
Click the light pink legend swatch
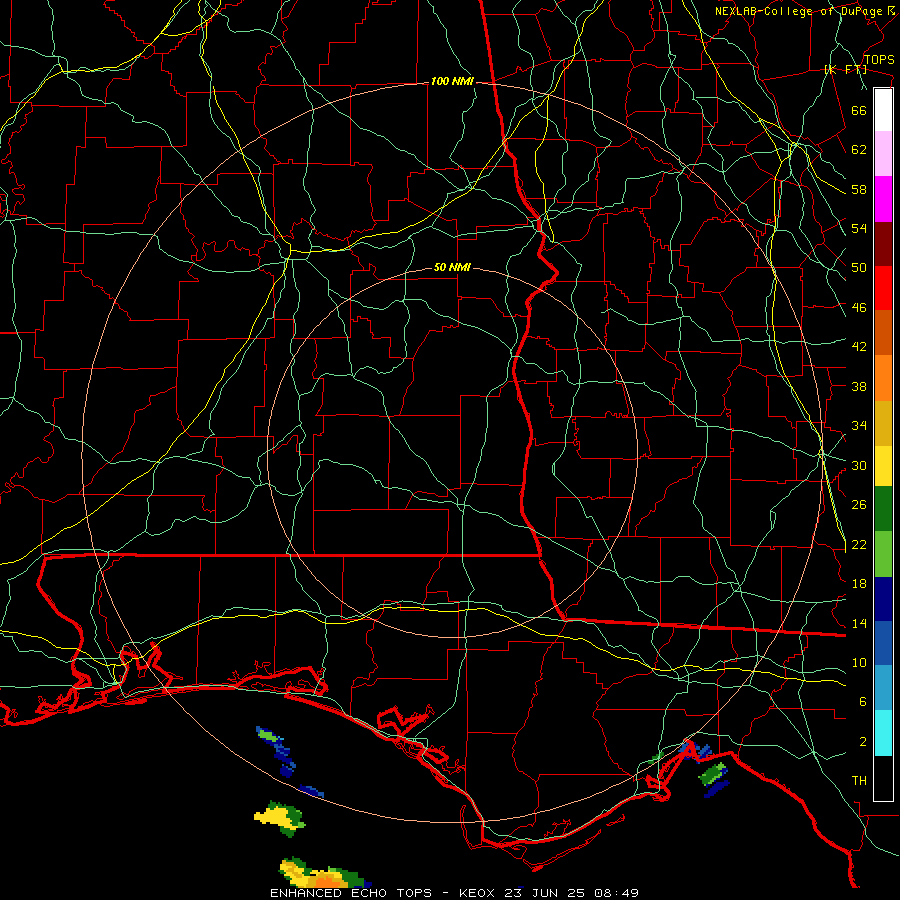click(883, 154)
